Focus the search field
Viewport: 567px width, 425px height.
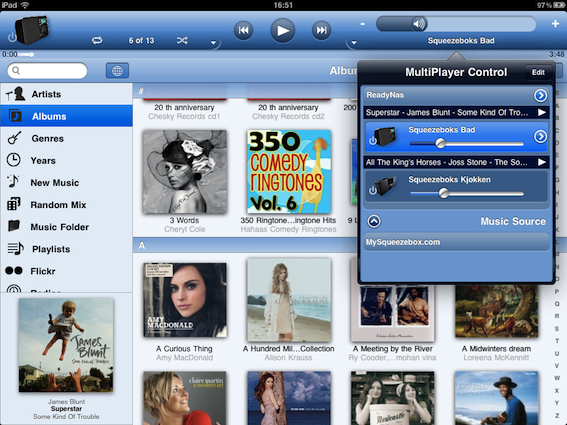coord(47,71)
